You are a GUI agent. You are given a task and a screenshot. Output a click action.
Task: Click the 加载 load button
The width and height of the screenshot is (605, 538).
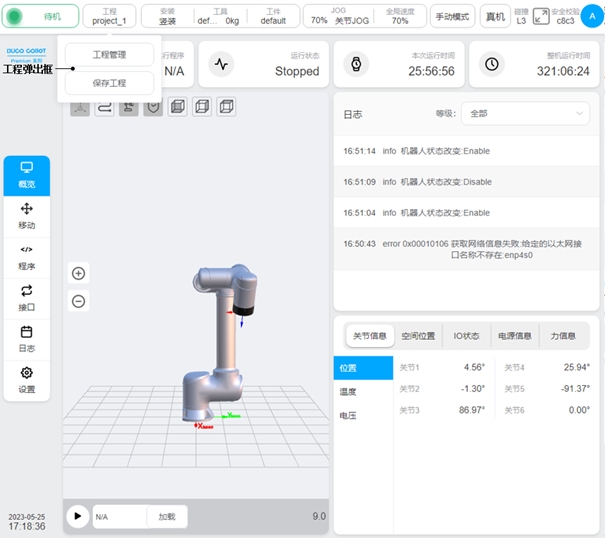(166, 516)
